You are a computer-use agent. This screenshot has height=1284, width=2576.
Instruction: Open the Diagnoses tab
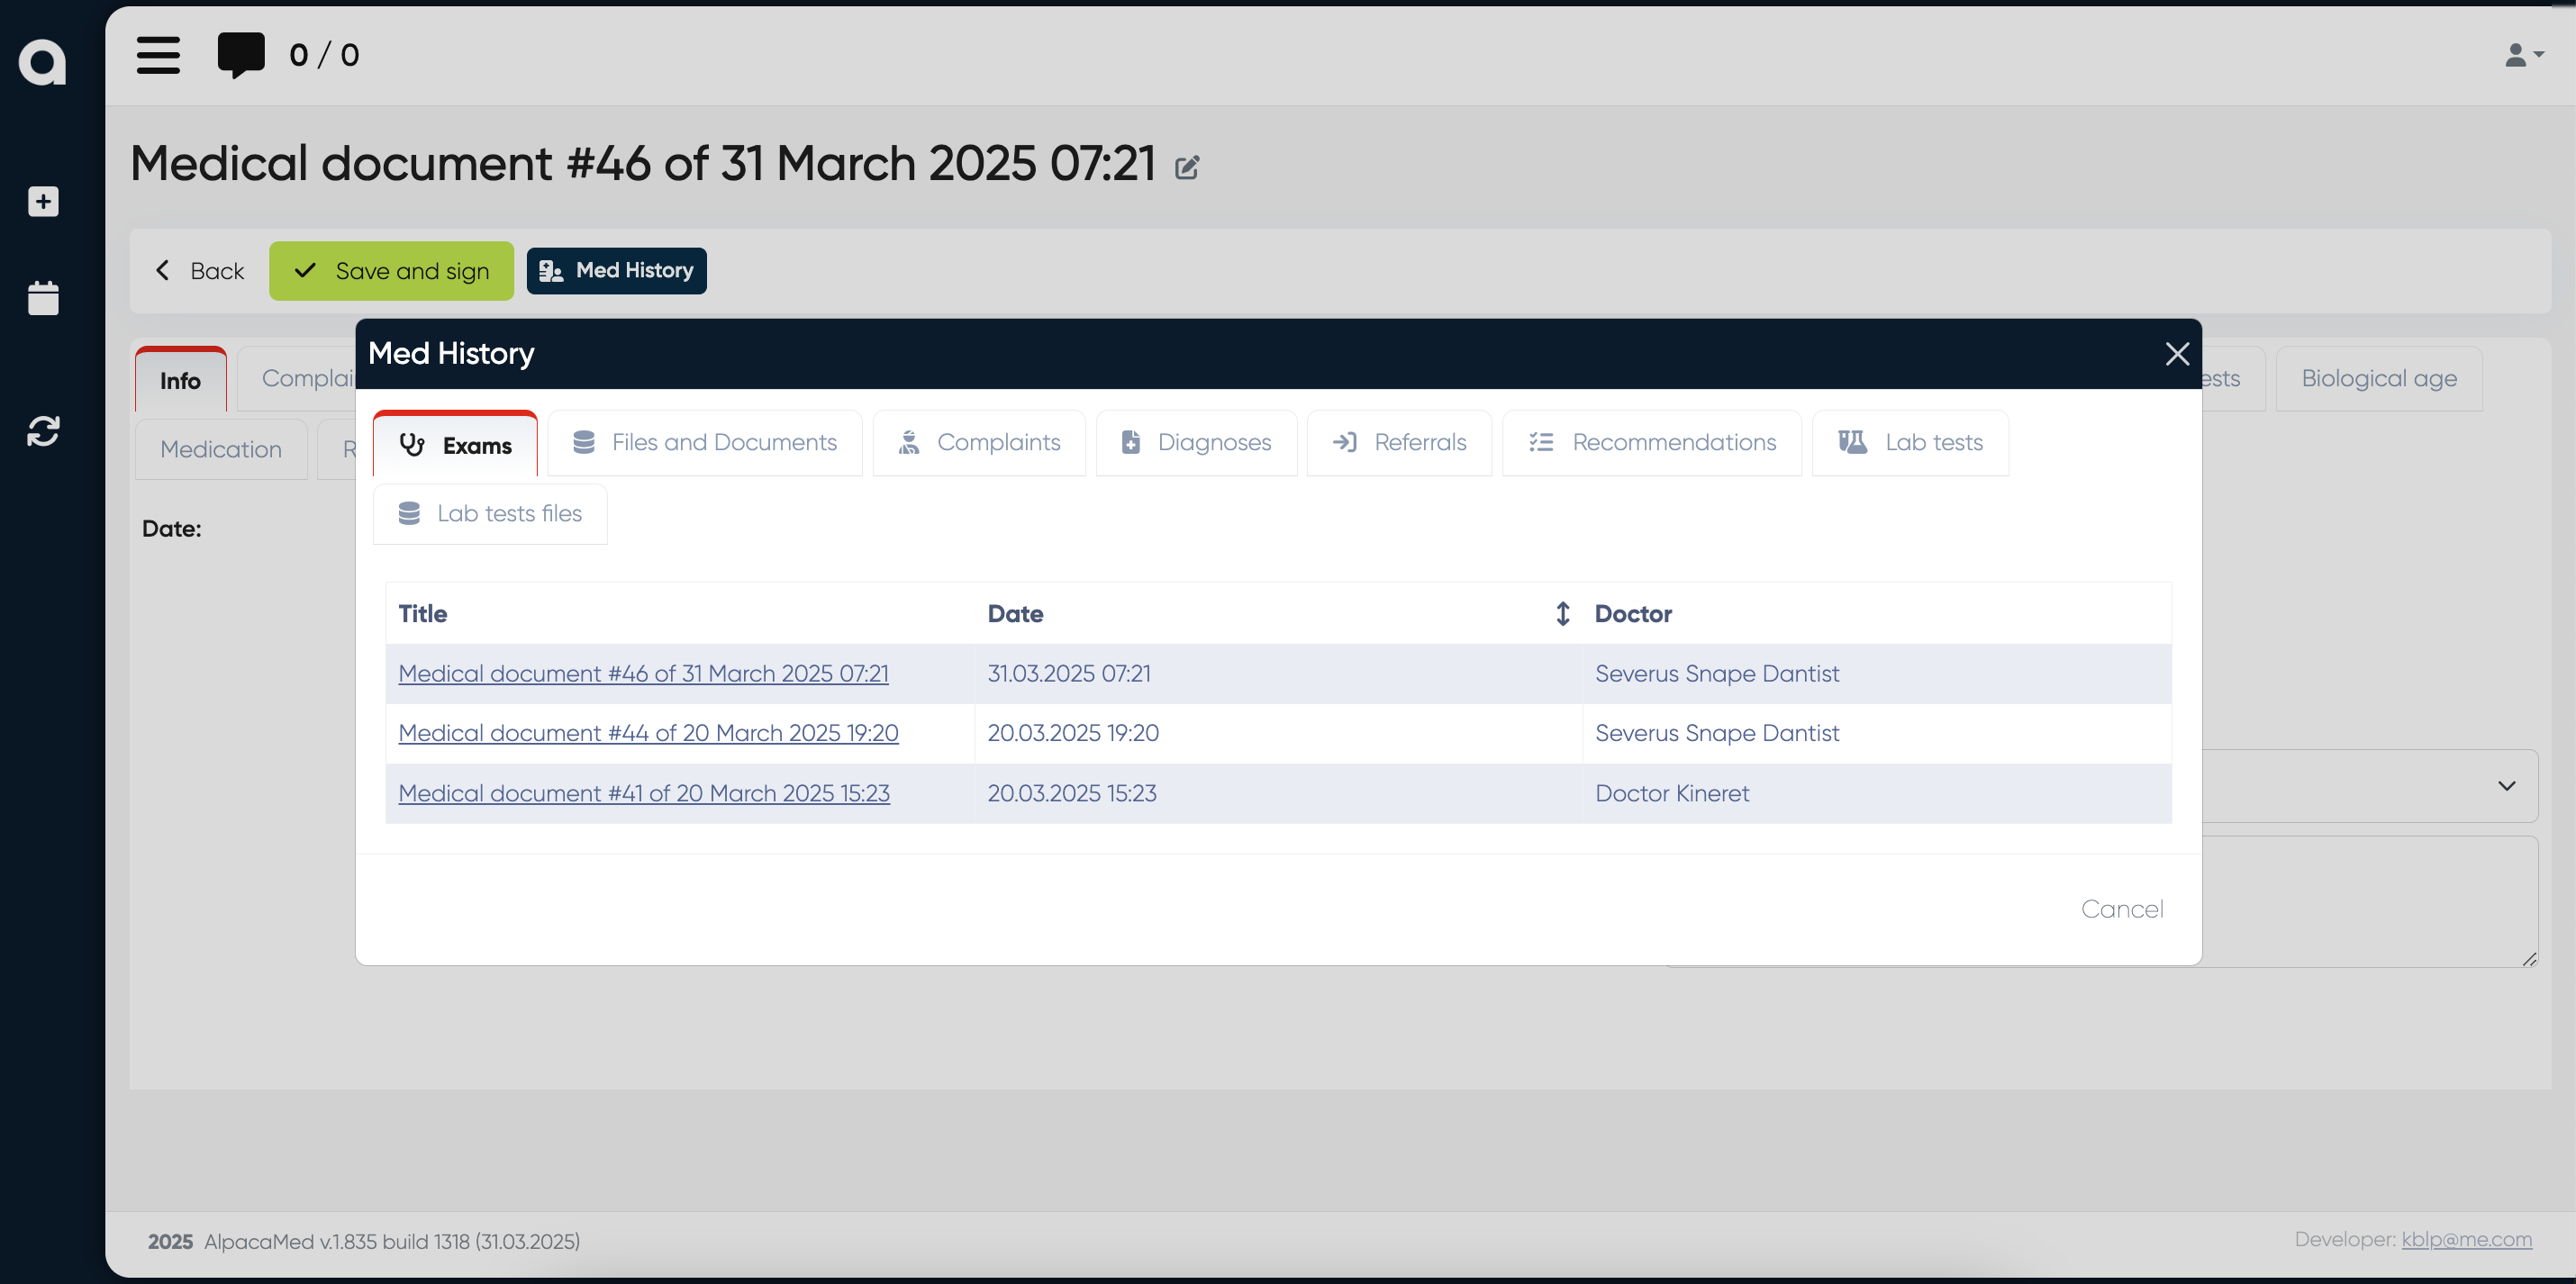(x=1196, y=442)
